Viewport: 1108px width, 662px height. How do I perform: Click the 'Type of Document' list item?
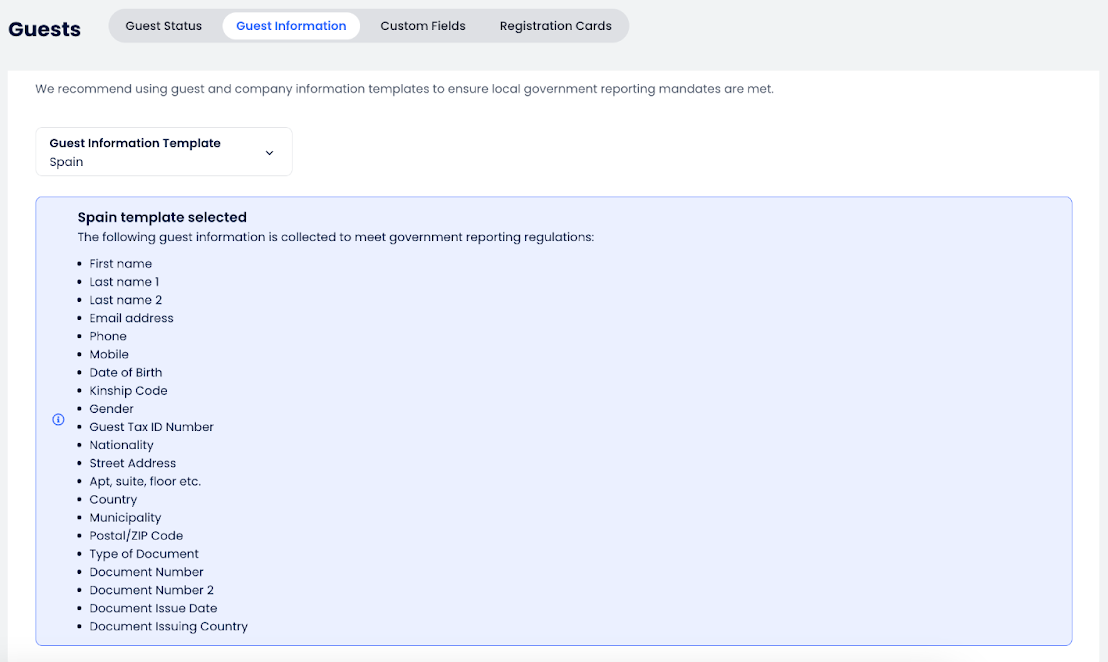[x=144, y=554]
